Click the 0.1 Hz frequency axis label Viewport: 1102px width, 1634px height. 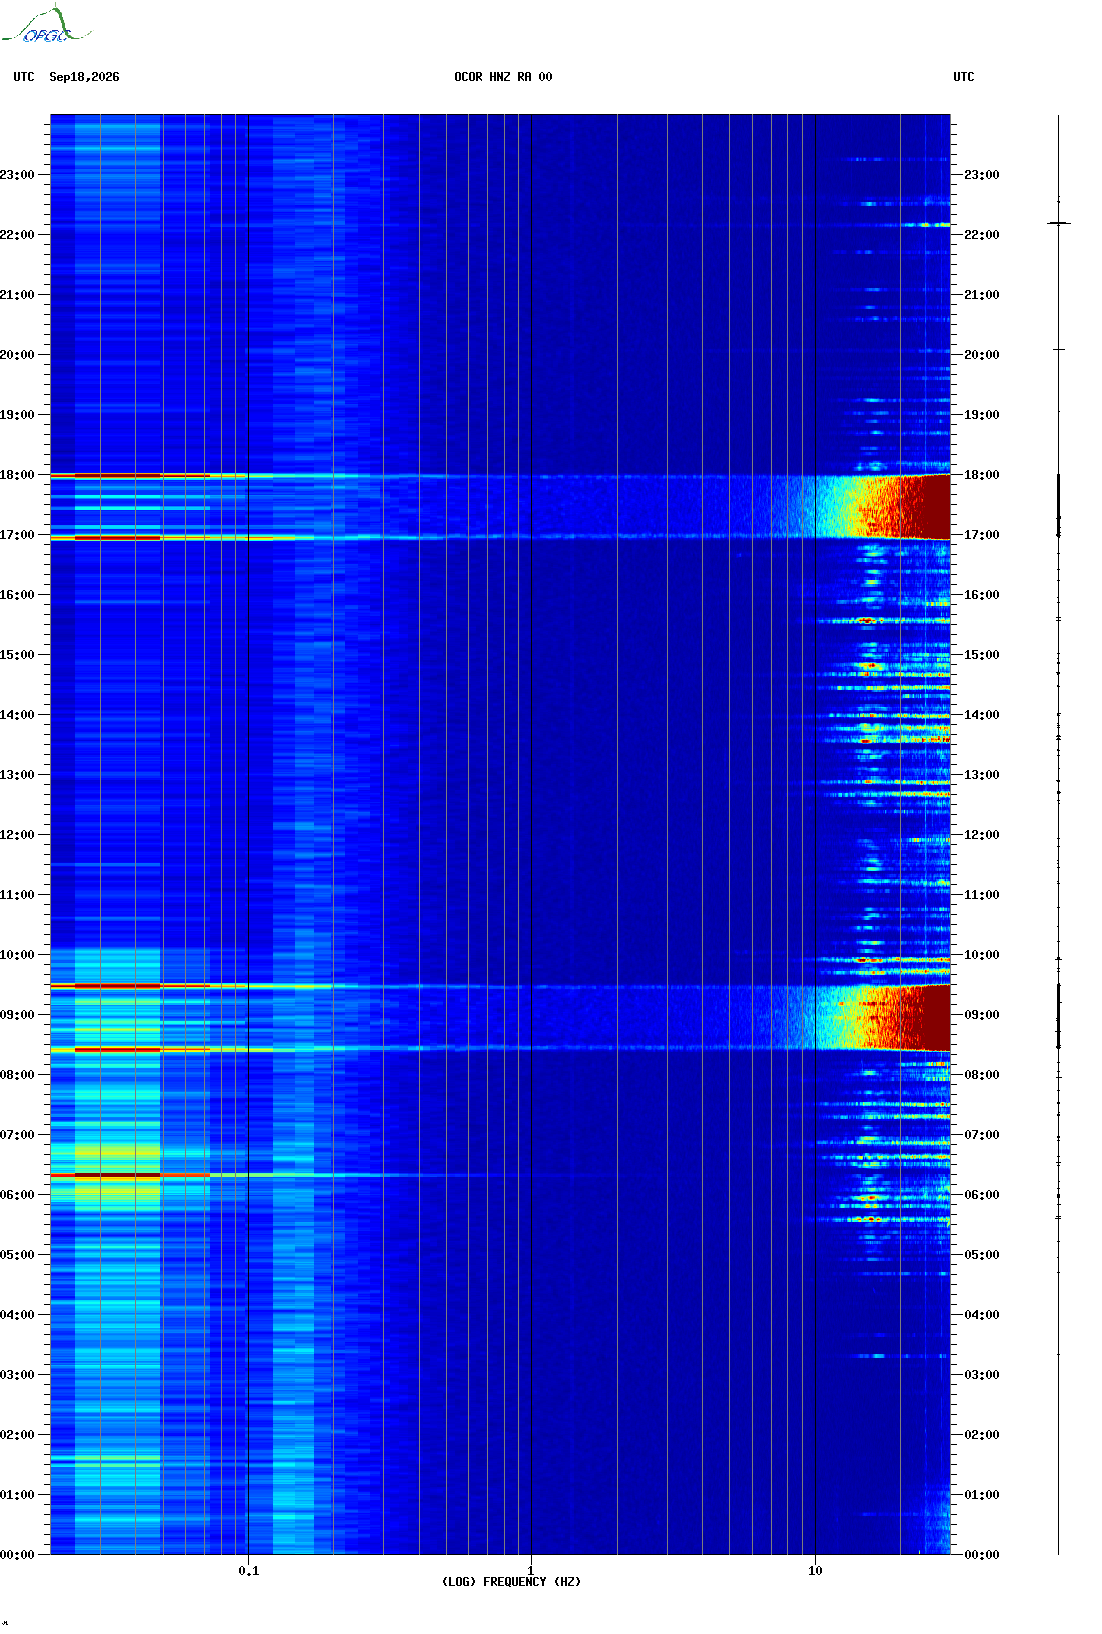pos(248,1571)
